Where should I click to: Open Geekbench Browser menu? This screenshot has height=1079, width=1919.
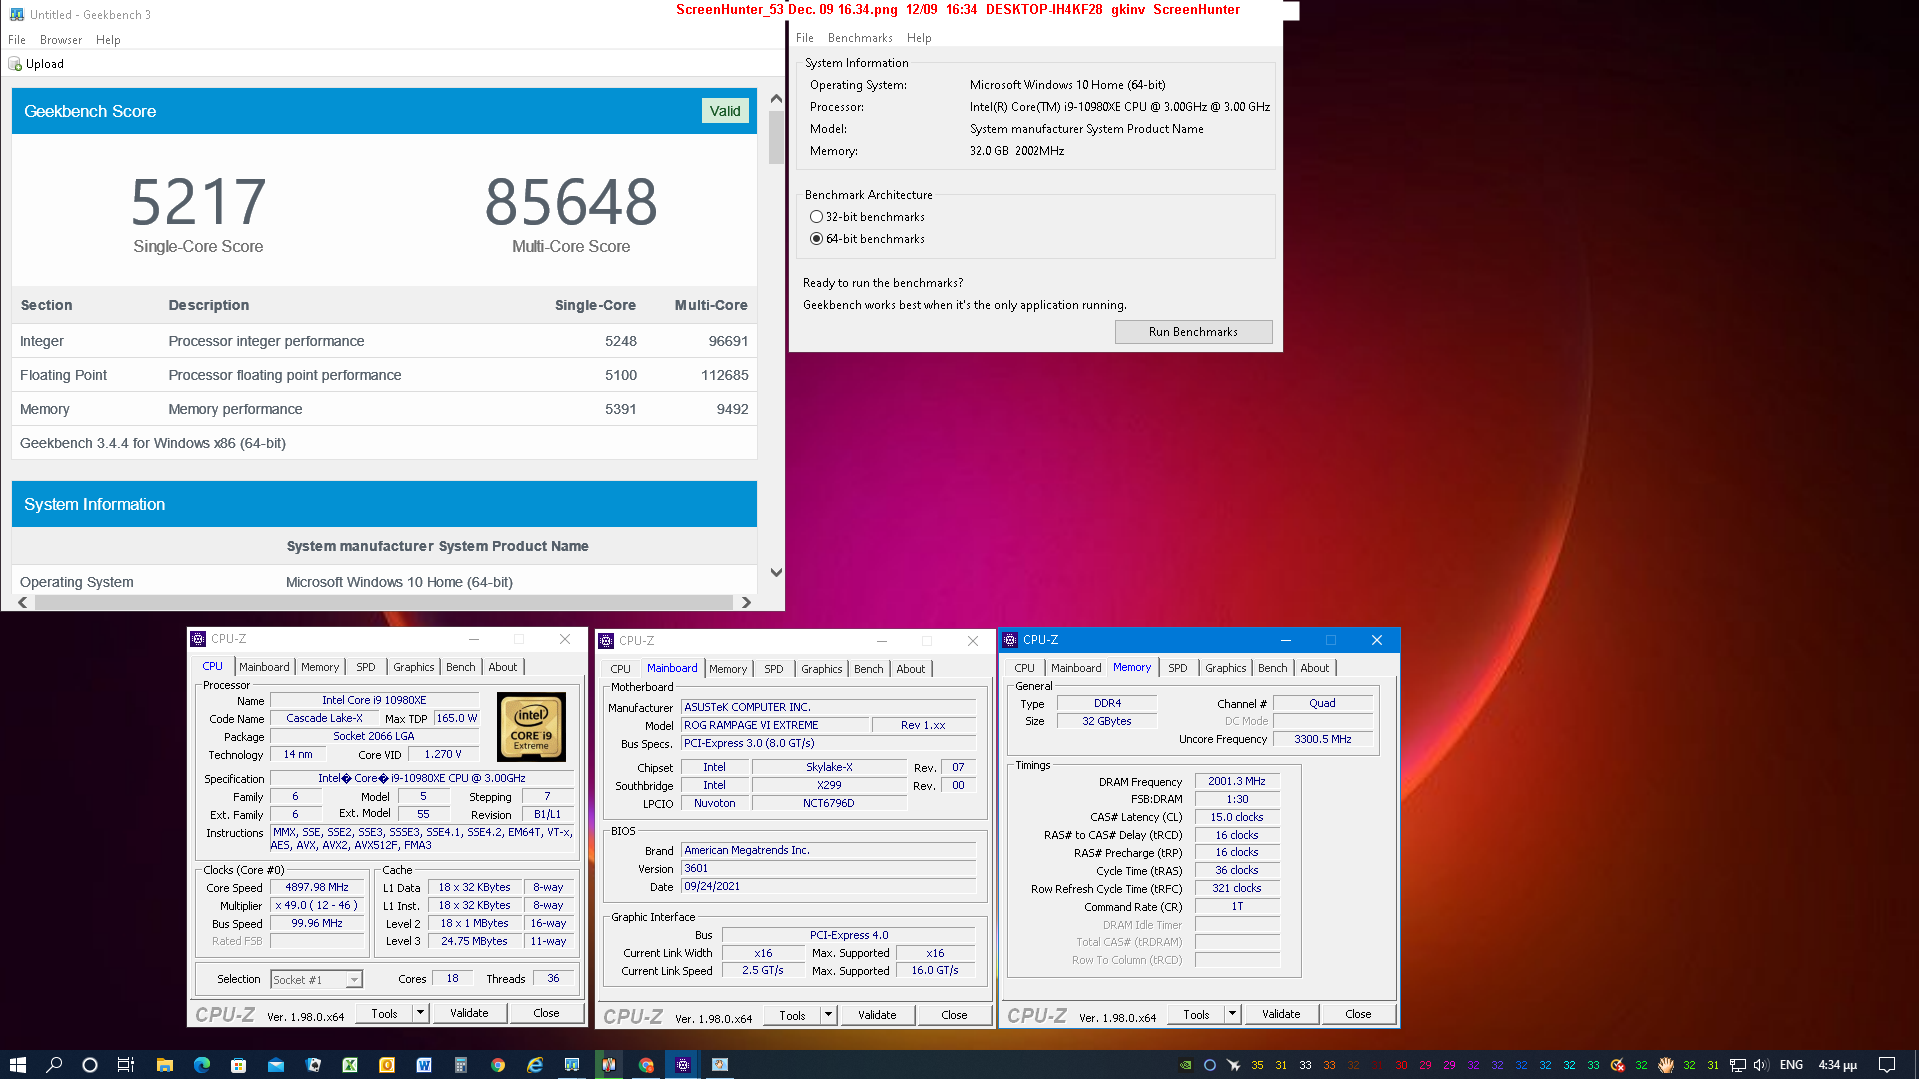pos(61,40)
